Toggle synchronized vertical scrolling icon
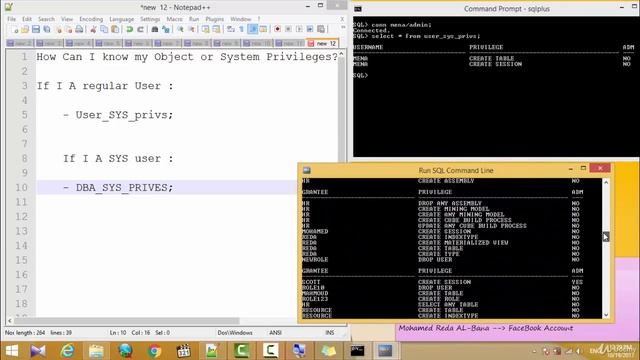Image resolution: width=640 pixels, height=360 pixels. pyautogui.click(x=205, y=29)
